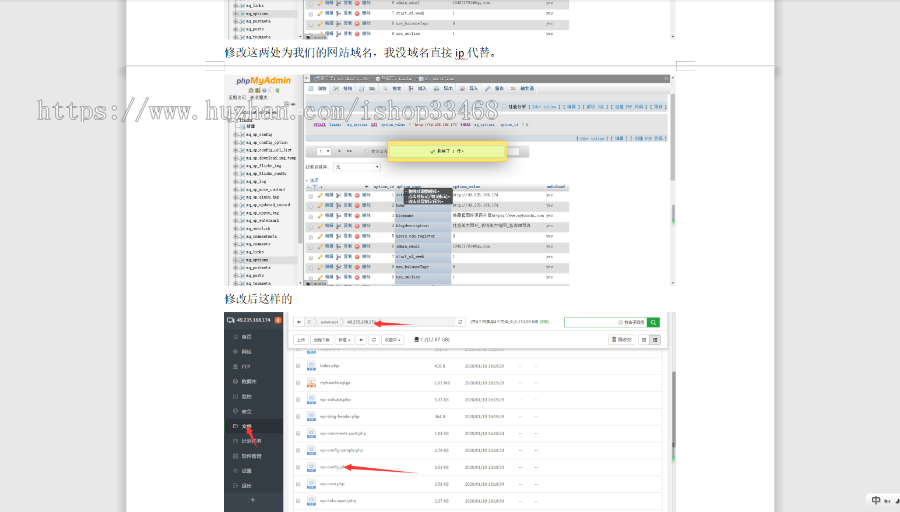Click the phpMyAdmin logo

pos(263,81)
